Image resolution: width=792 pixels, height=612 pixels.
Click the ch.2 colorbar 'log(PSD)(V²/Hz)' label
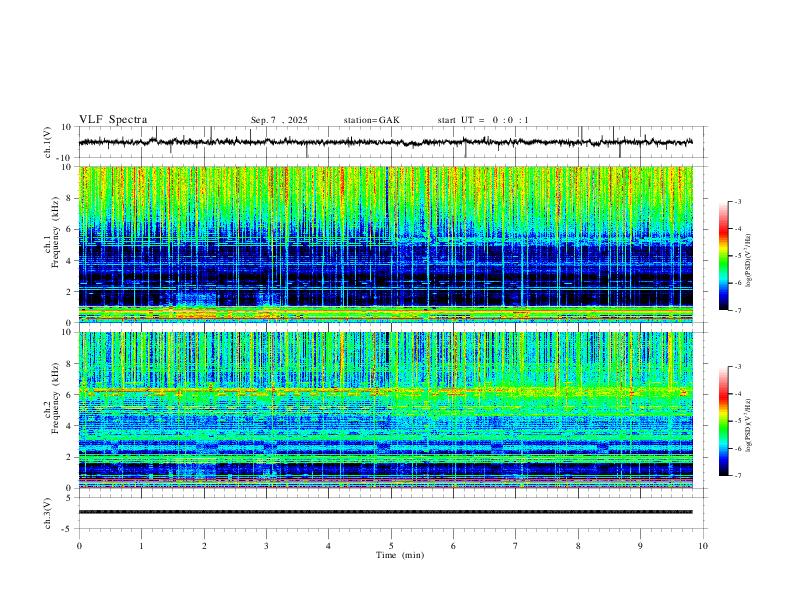tap(749, 425)
